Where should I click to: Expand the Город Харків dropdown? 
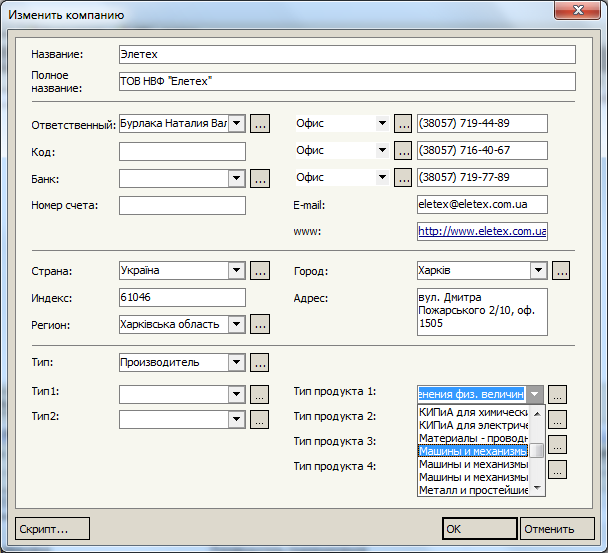538,271
